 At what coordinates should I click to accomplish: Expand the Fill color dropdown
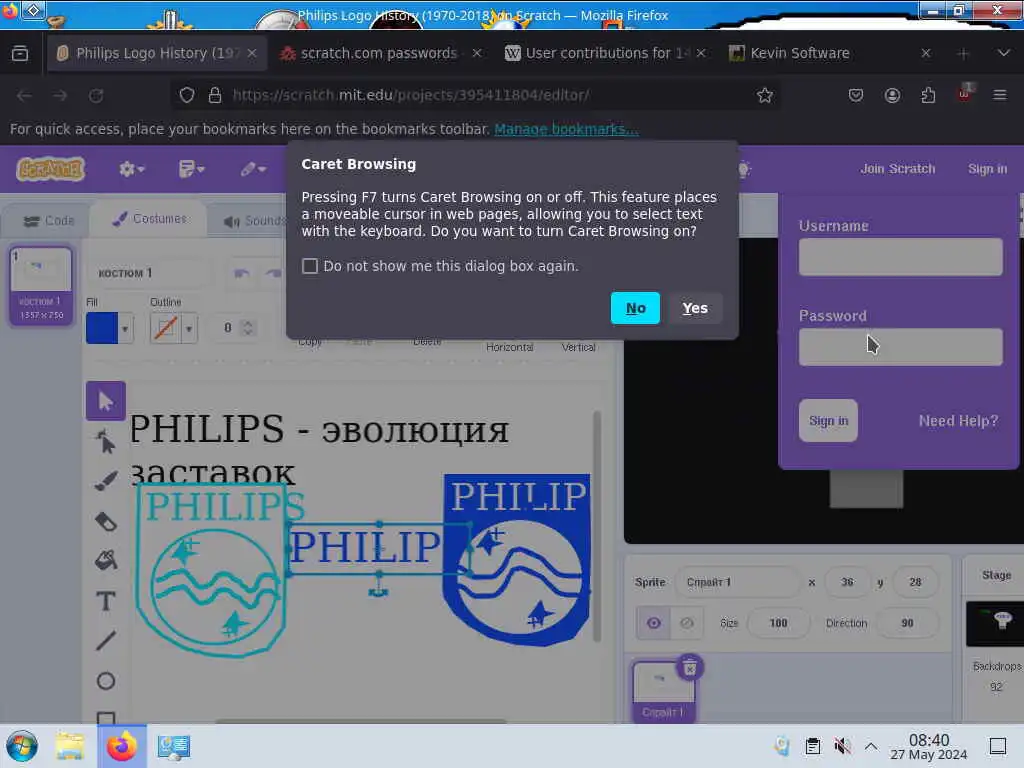coord(125,328)
